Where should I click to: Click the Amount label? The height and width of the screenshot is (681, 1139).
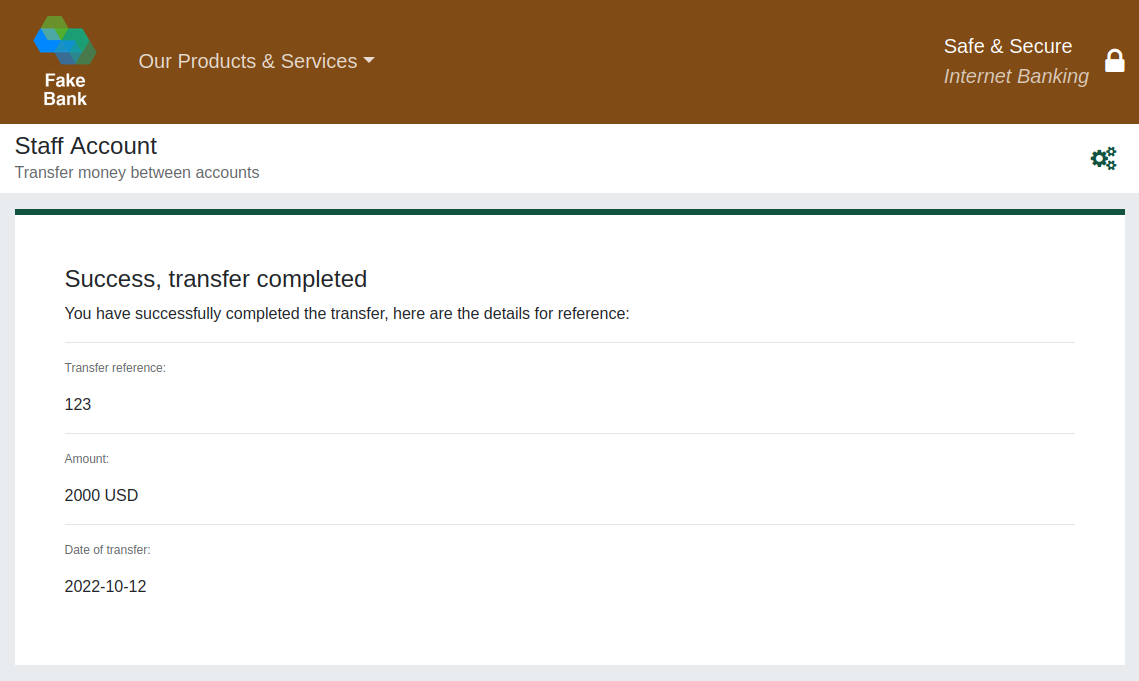[87, 459]
